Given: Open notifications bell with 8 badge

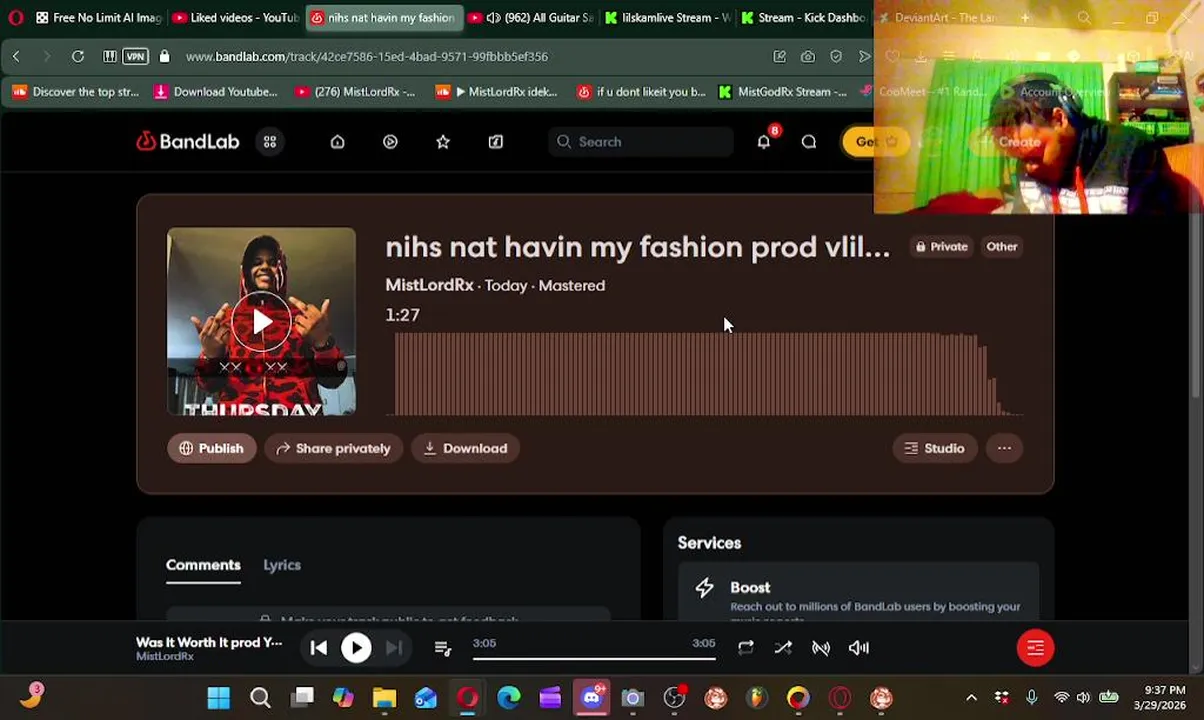Looking at the screenshot, I should pos(764,141).
